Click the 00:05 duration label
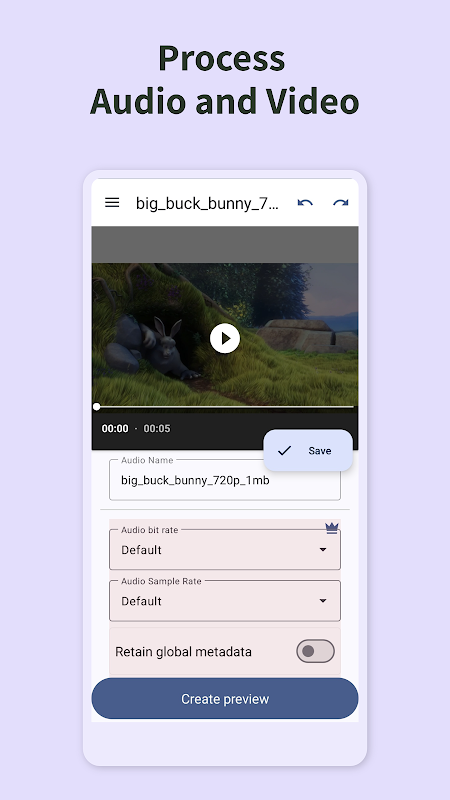This screenshot has height=800, width=450. [x=157, y=429]
